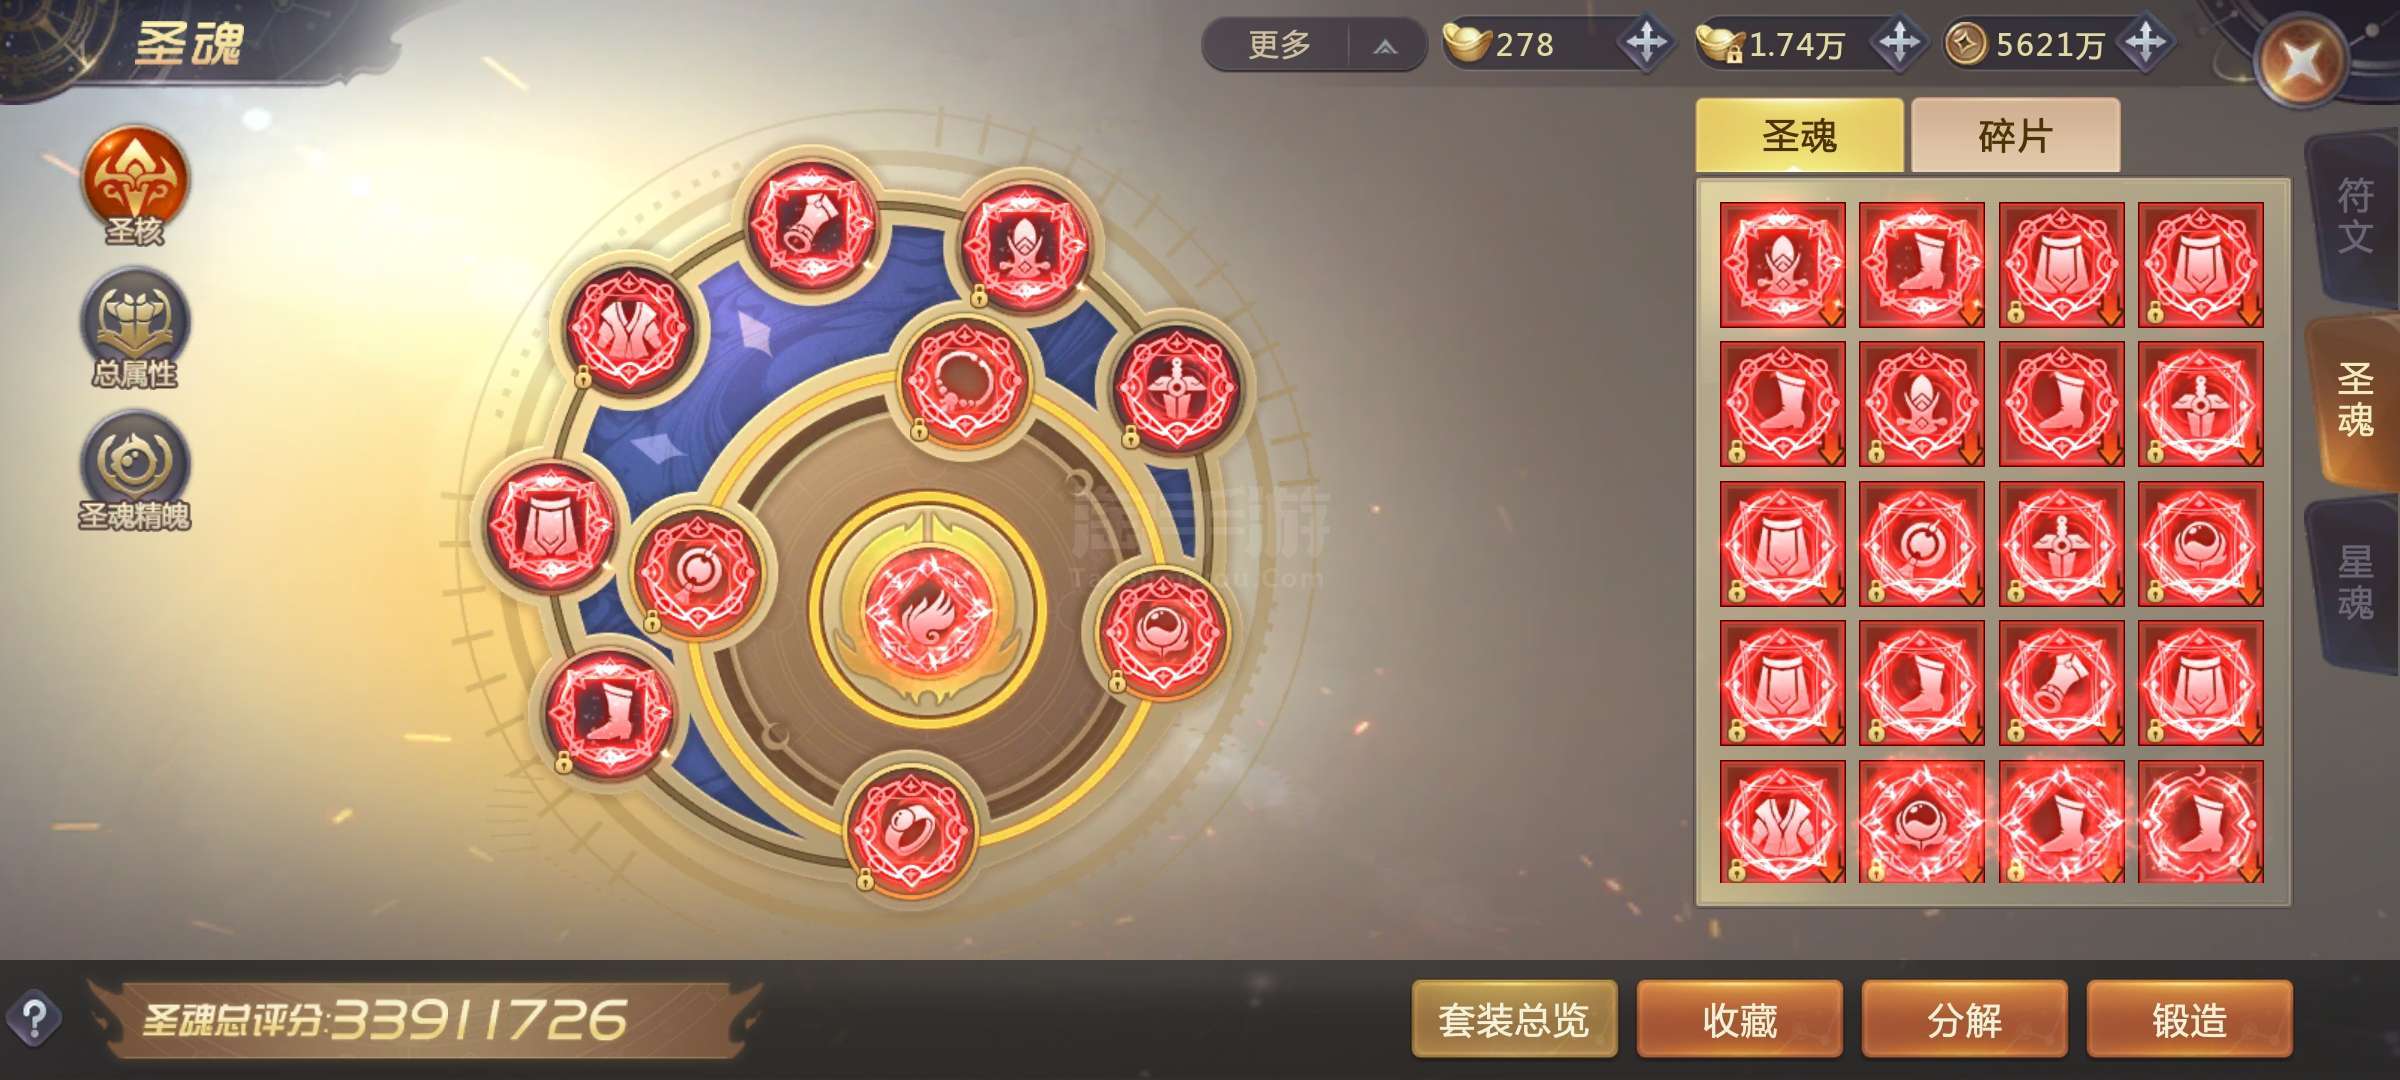Viewport: 2400px width, 1080px height.
Task: Open the 总属性 attributes icon
Action: pos(135,328)
